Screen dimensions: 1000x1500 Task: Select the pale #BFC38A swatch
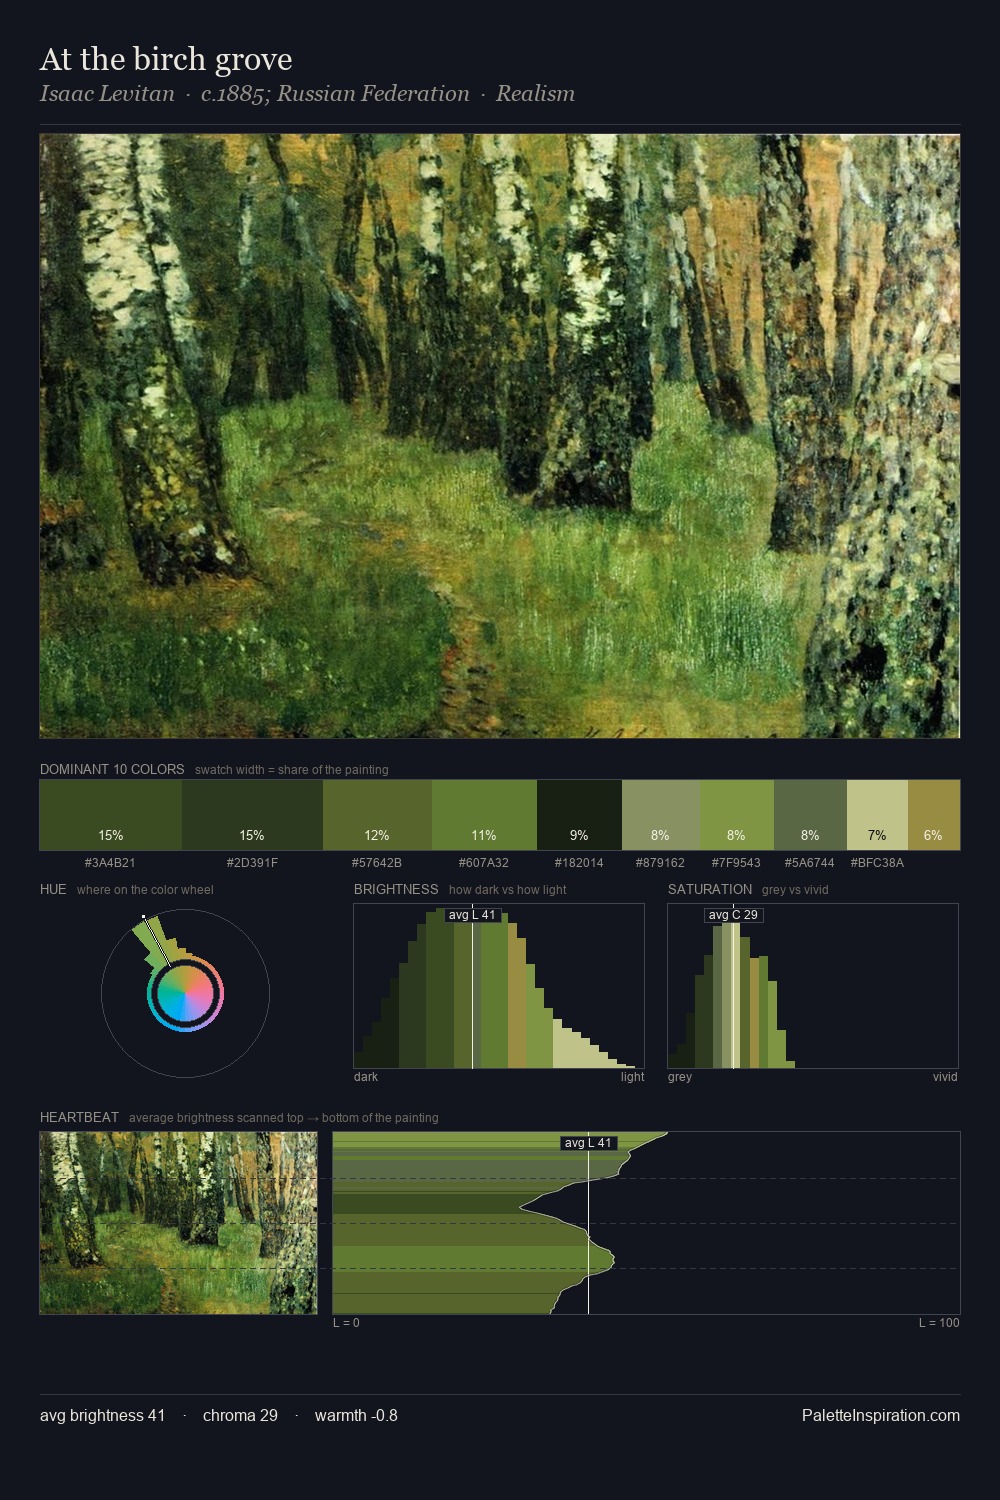pyautogui.click(x=877, y=815)
